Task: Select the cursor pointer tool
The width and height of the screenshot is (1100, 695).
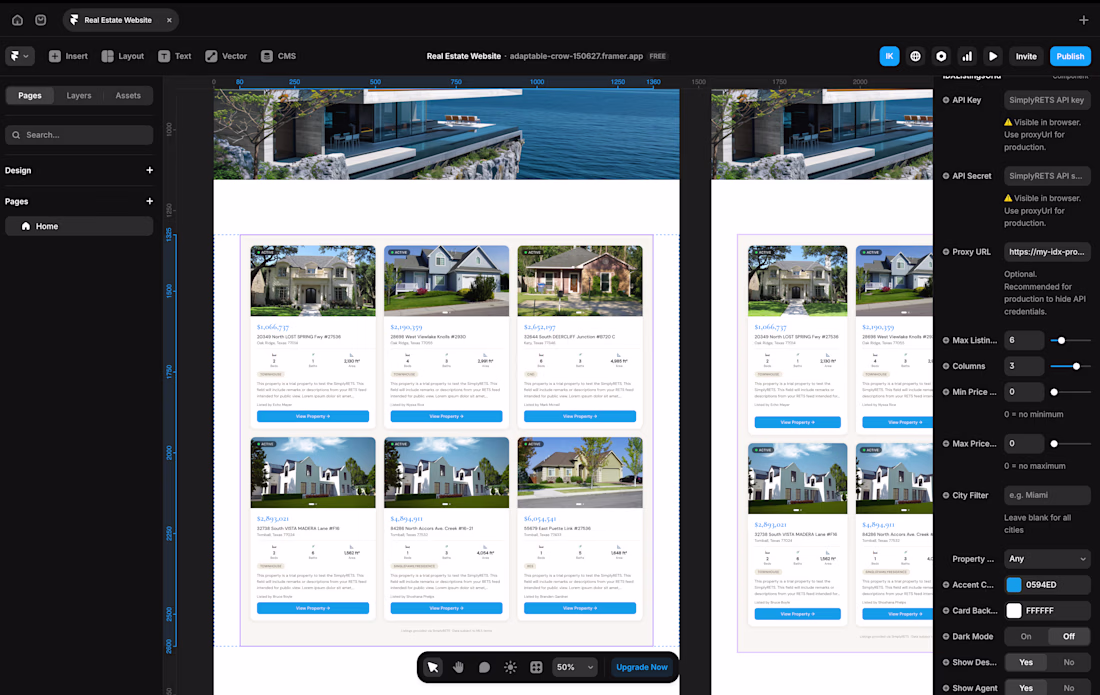Action: 433,667
